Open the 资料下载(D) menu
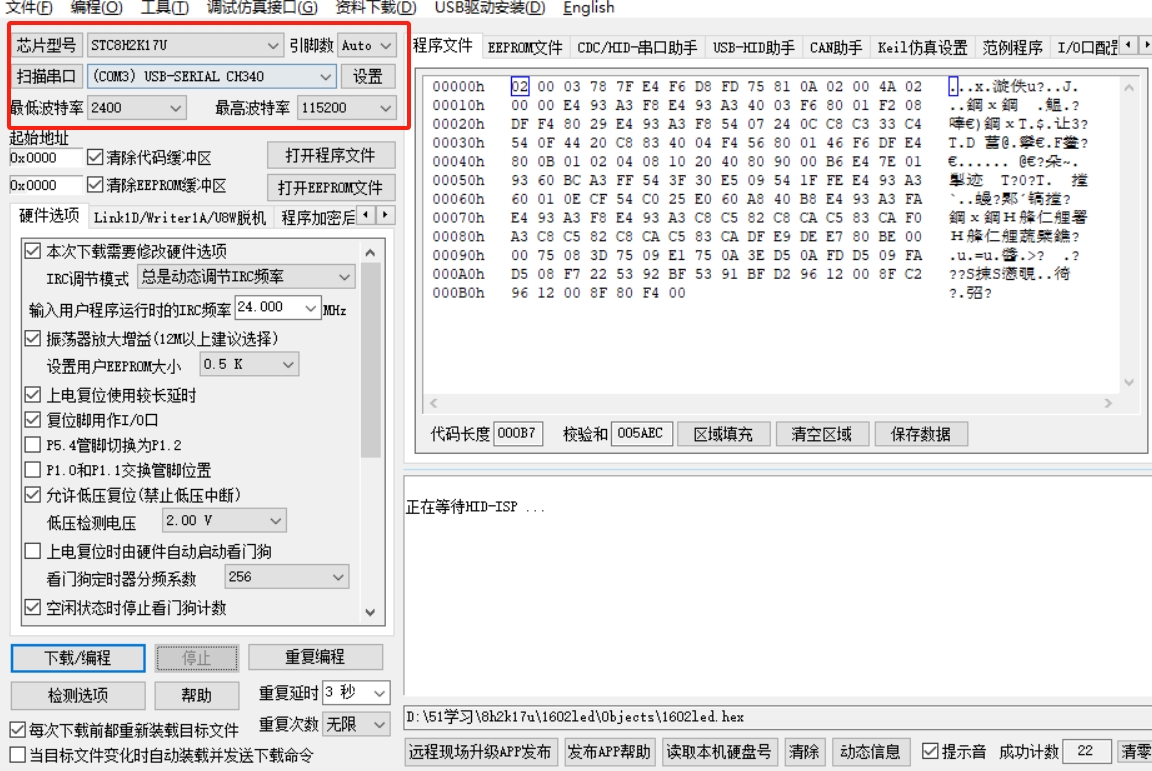Screen dimensions: 1152x771 point(375,7)
